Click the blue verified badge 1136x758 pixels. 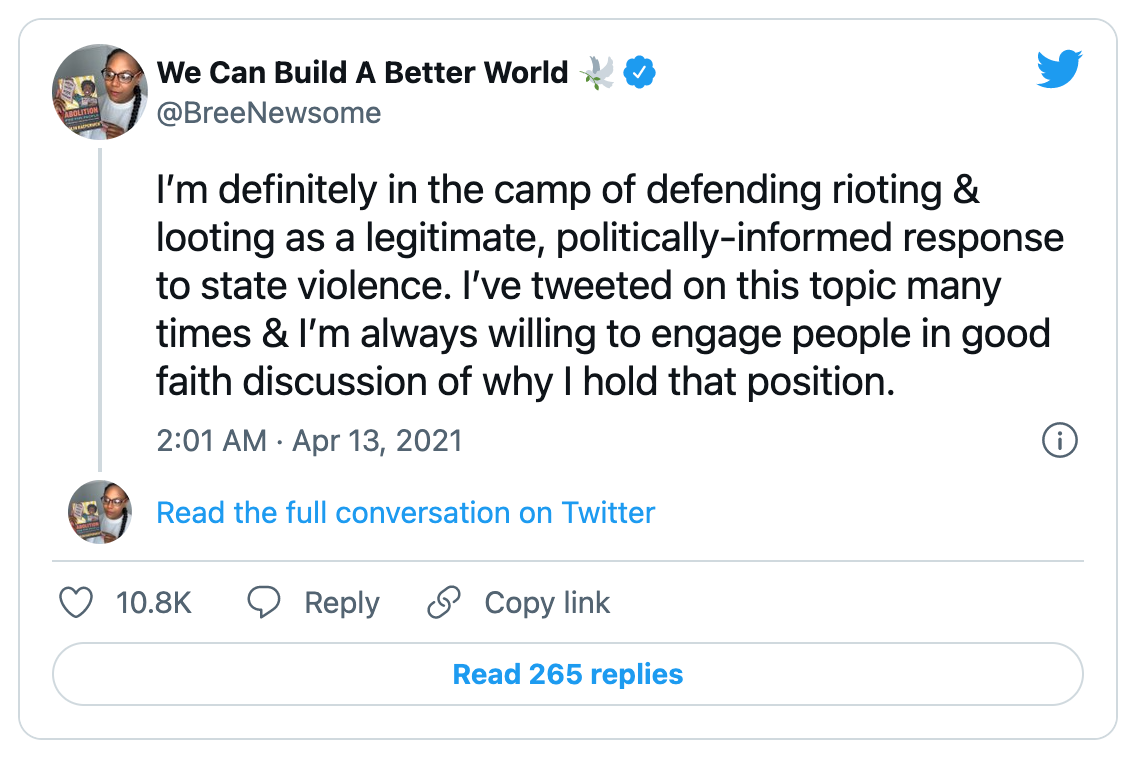640,73
